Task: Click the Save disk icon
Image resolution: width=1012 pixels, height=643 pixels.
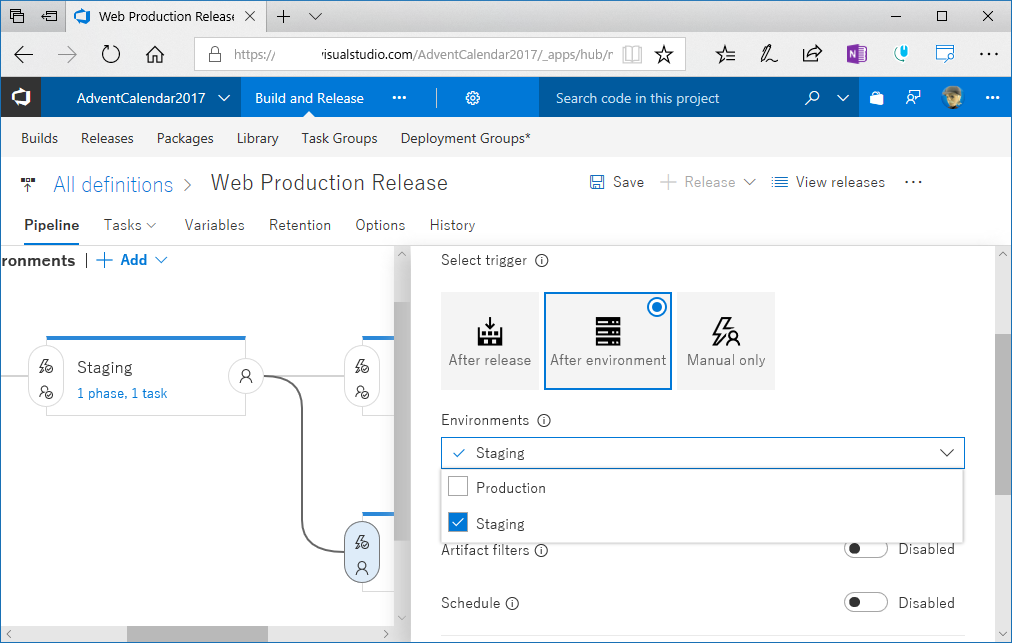Action: click(597, 182)
